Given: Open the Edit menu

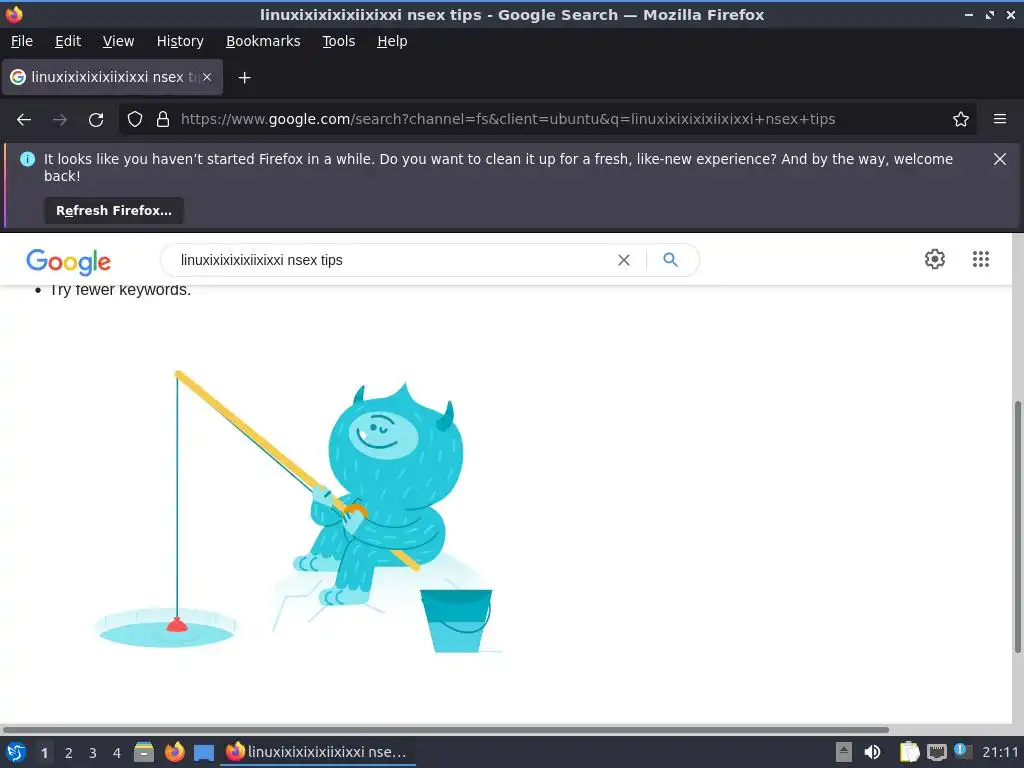Looking at the screenshot, I should click(68, 41).
